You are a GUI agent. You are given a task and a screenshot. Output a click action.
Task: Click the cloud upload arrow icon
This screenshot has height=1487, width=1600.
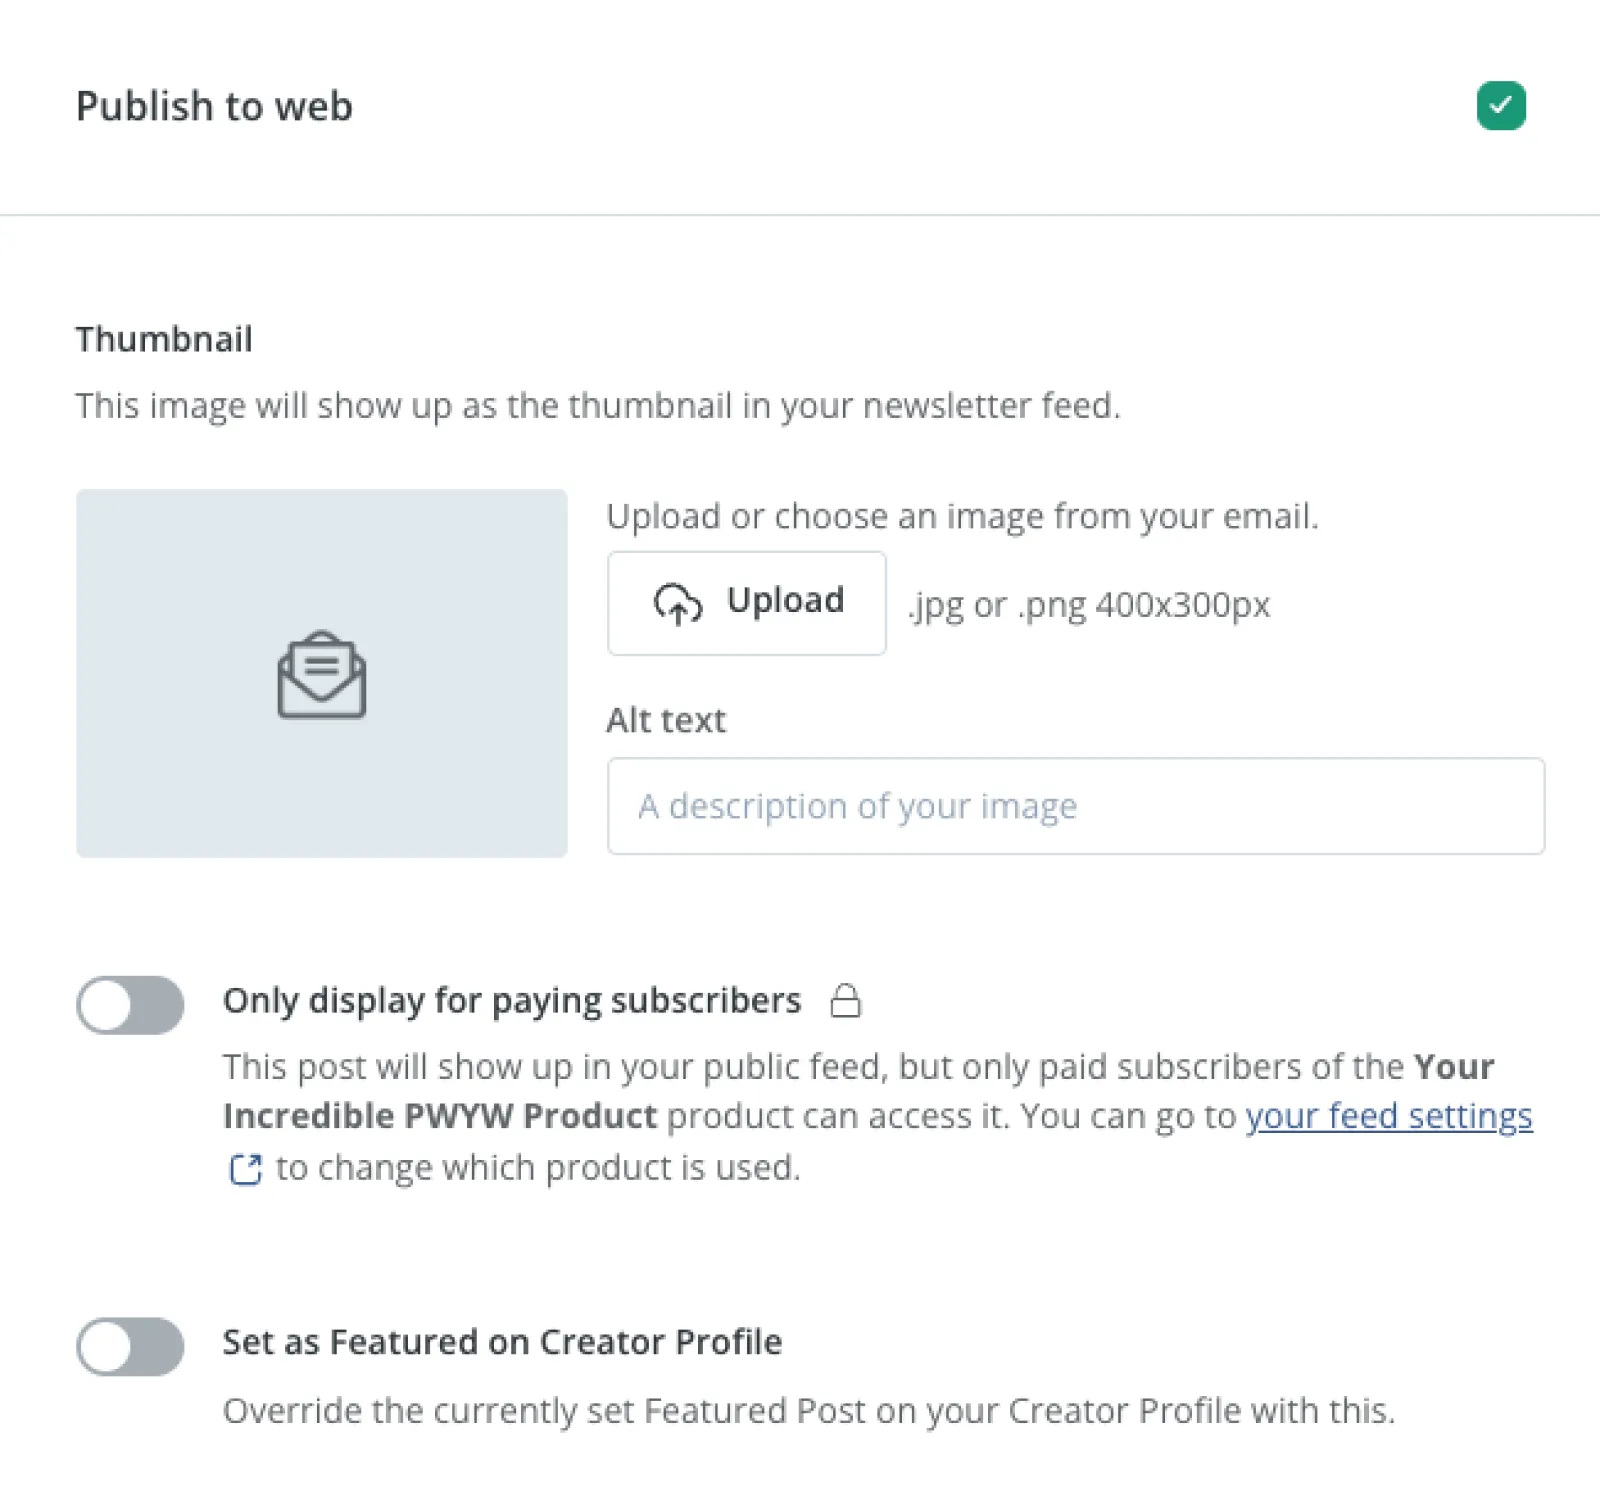point(677,603)
